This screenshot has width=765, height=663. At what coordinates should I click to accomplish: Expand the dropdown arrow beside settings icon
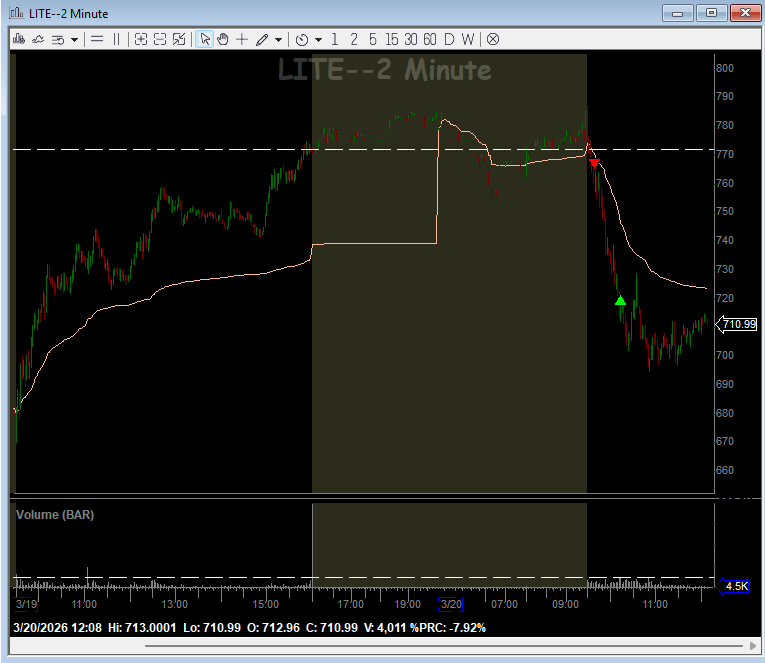click(74, 40)
